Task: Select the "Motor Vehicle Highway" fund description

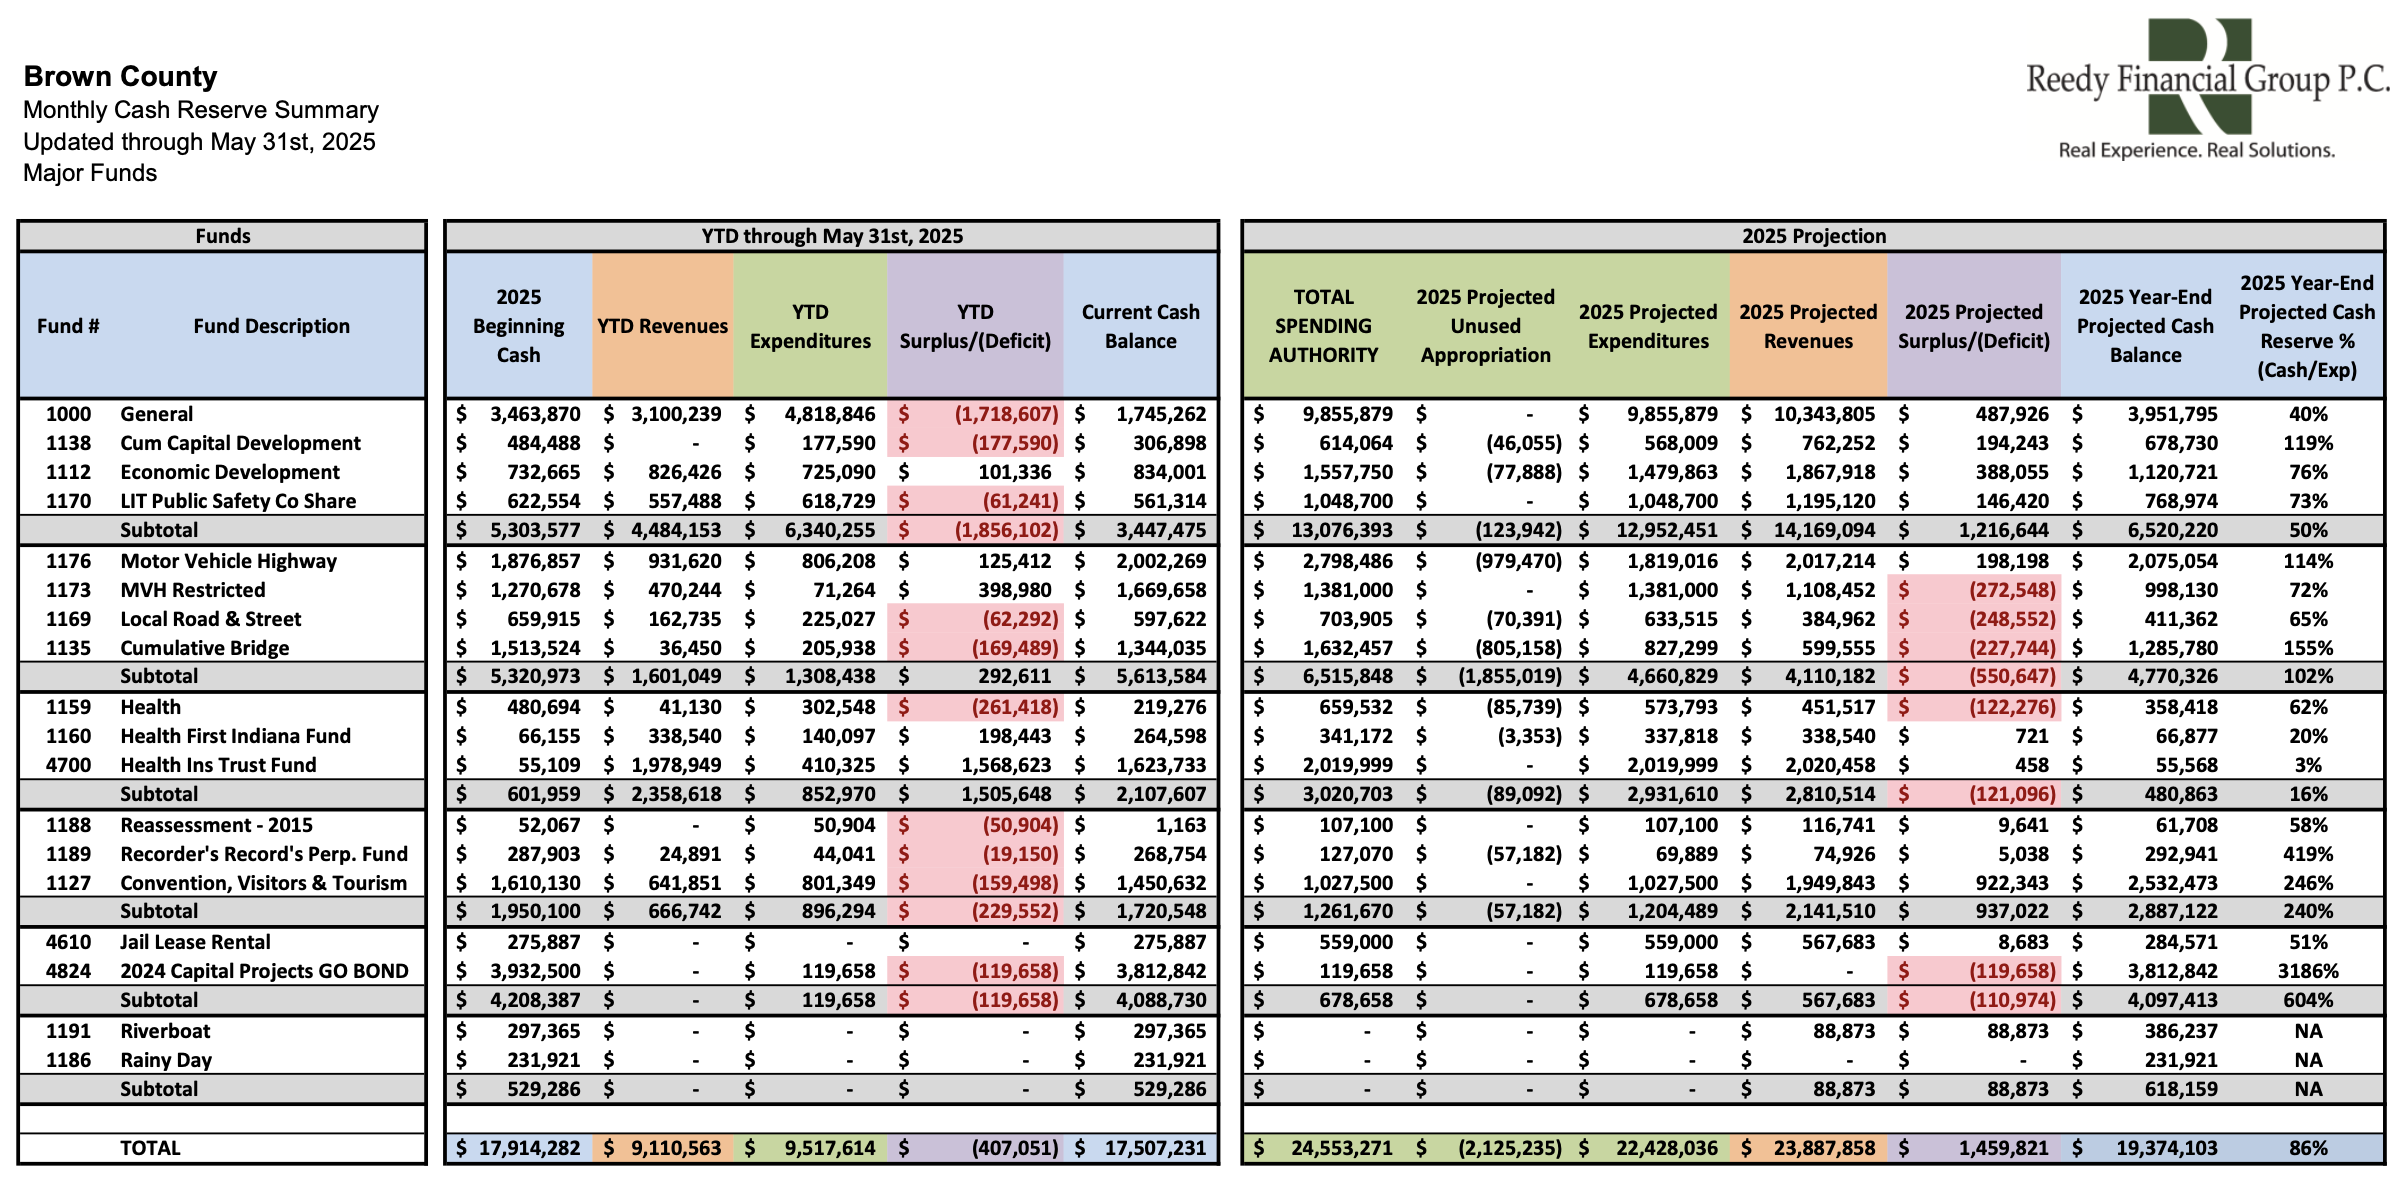Action: point(227,561)
